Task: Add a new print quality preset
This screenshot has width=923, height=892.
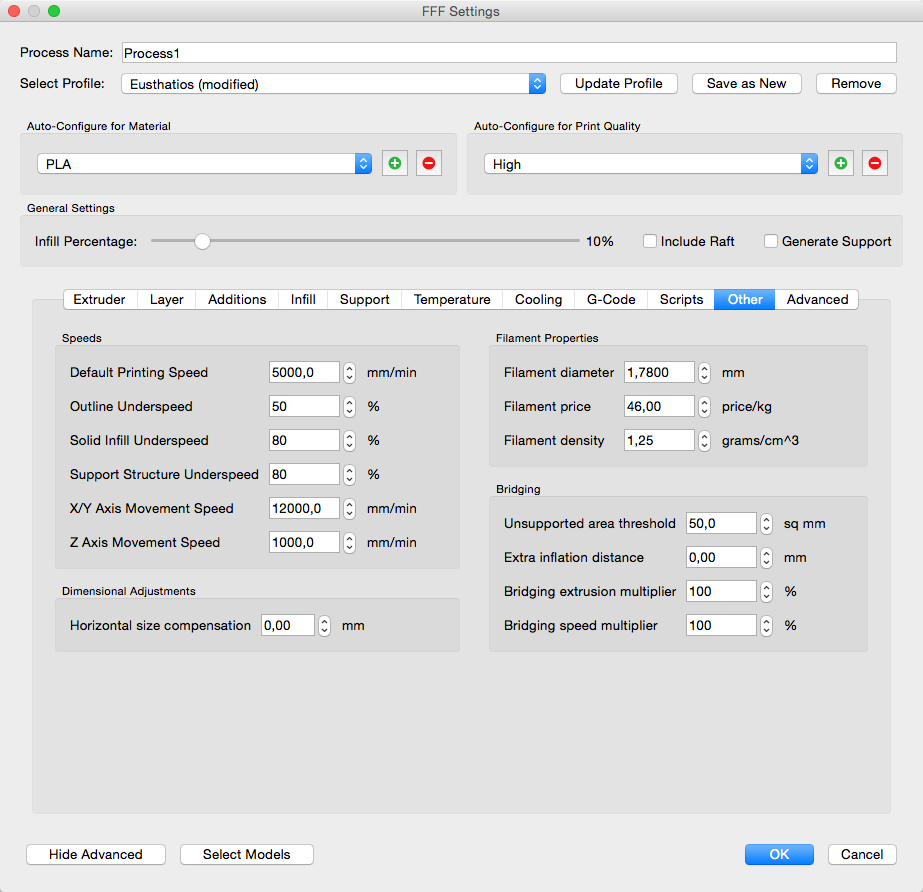Action: (841, 164)
